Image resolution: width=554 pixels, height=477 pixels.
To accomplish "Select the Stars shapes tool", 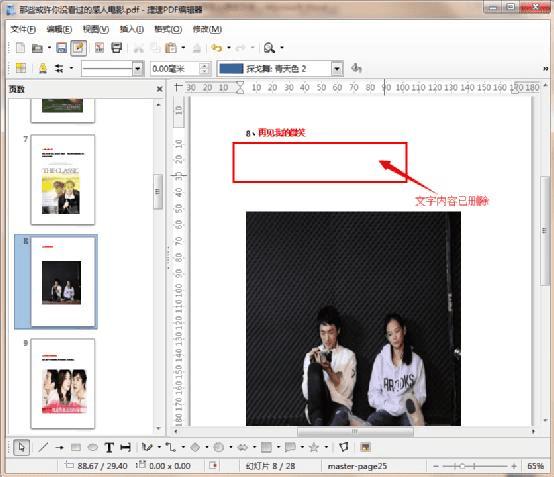I will tap(314, 447).
